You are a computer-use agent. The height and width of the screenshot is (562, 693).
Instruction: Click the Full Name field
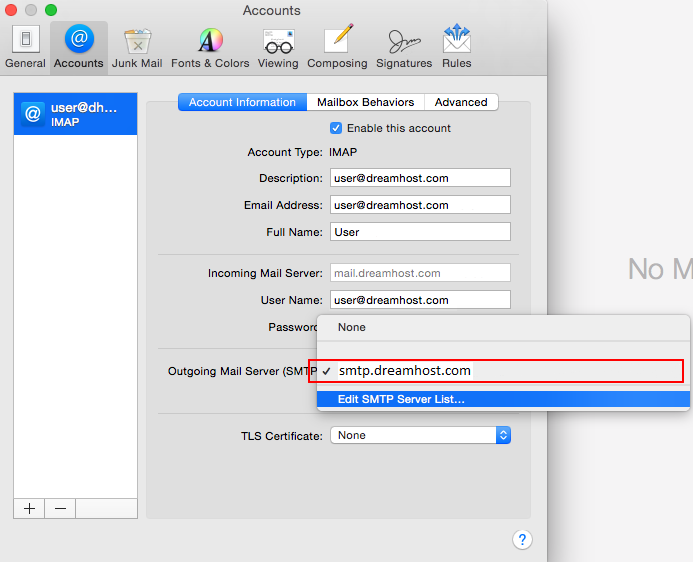420,232
